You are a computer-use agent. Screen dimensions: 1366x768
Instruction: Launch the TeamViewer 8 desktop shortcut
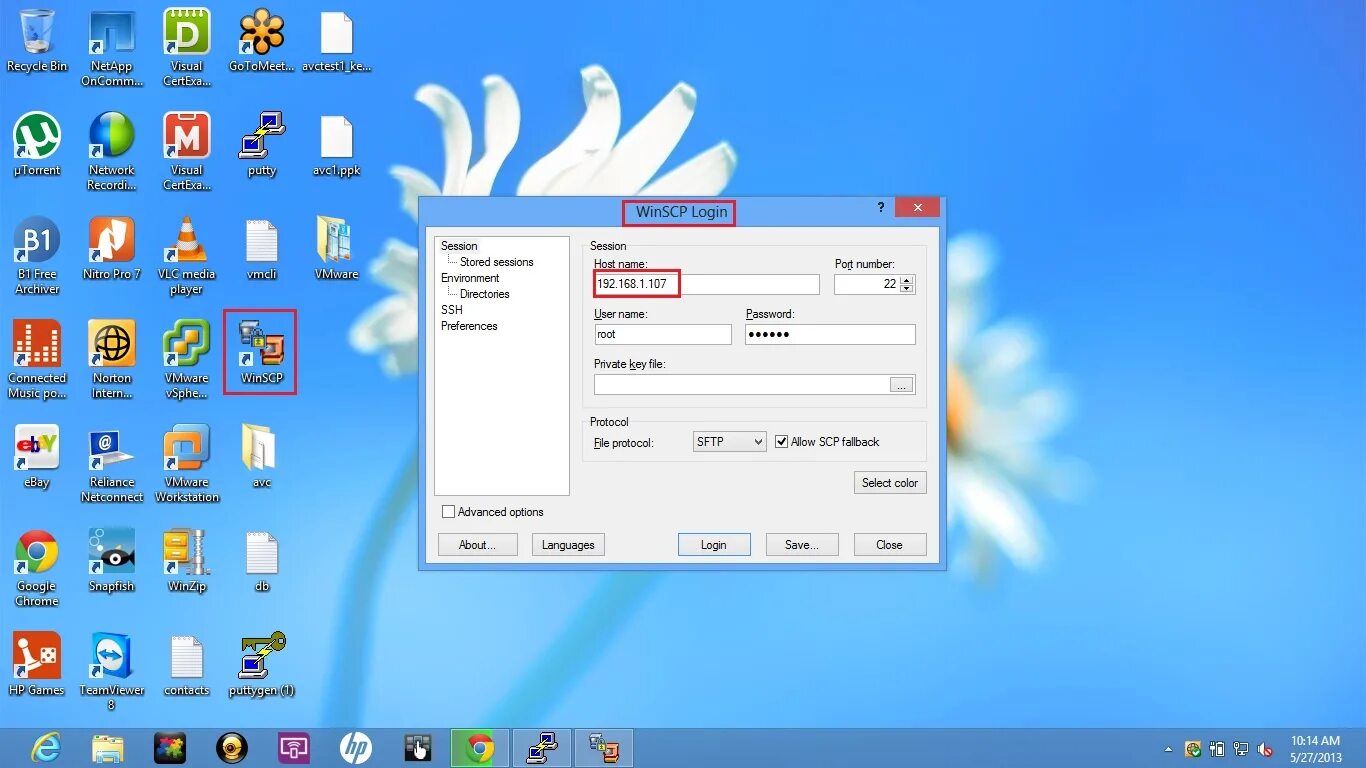(112, 672)
